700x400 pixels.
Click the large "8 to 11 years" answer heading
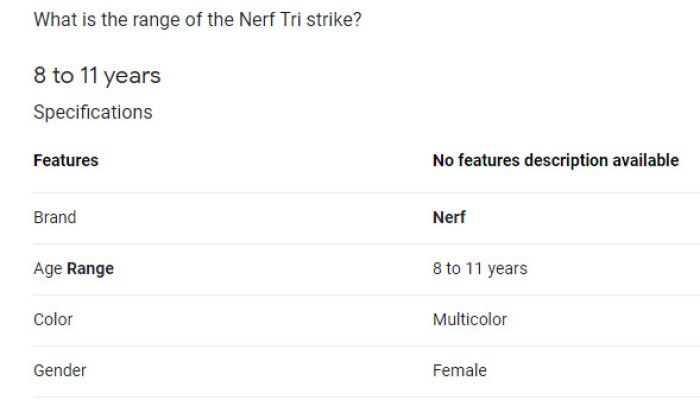coord(97,76)
